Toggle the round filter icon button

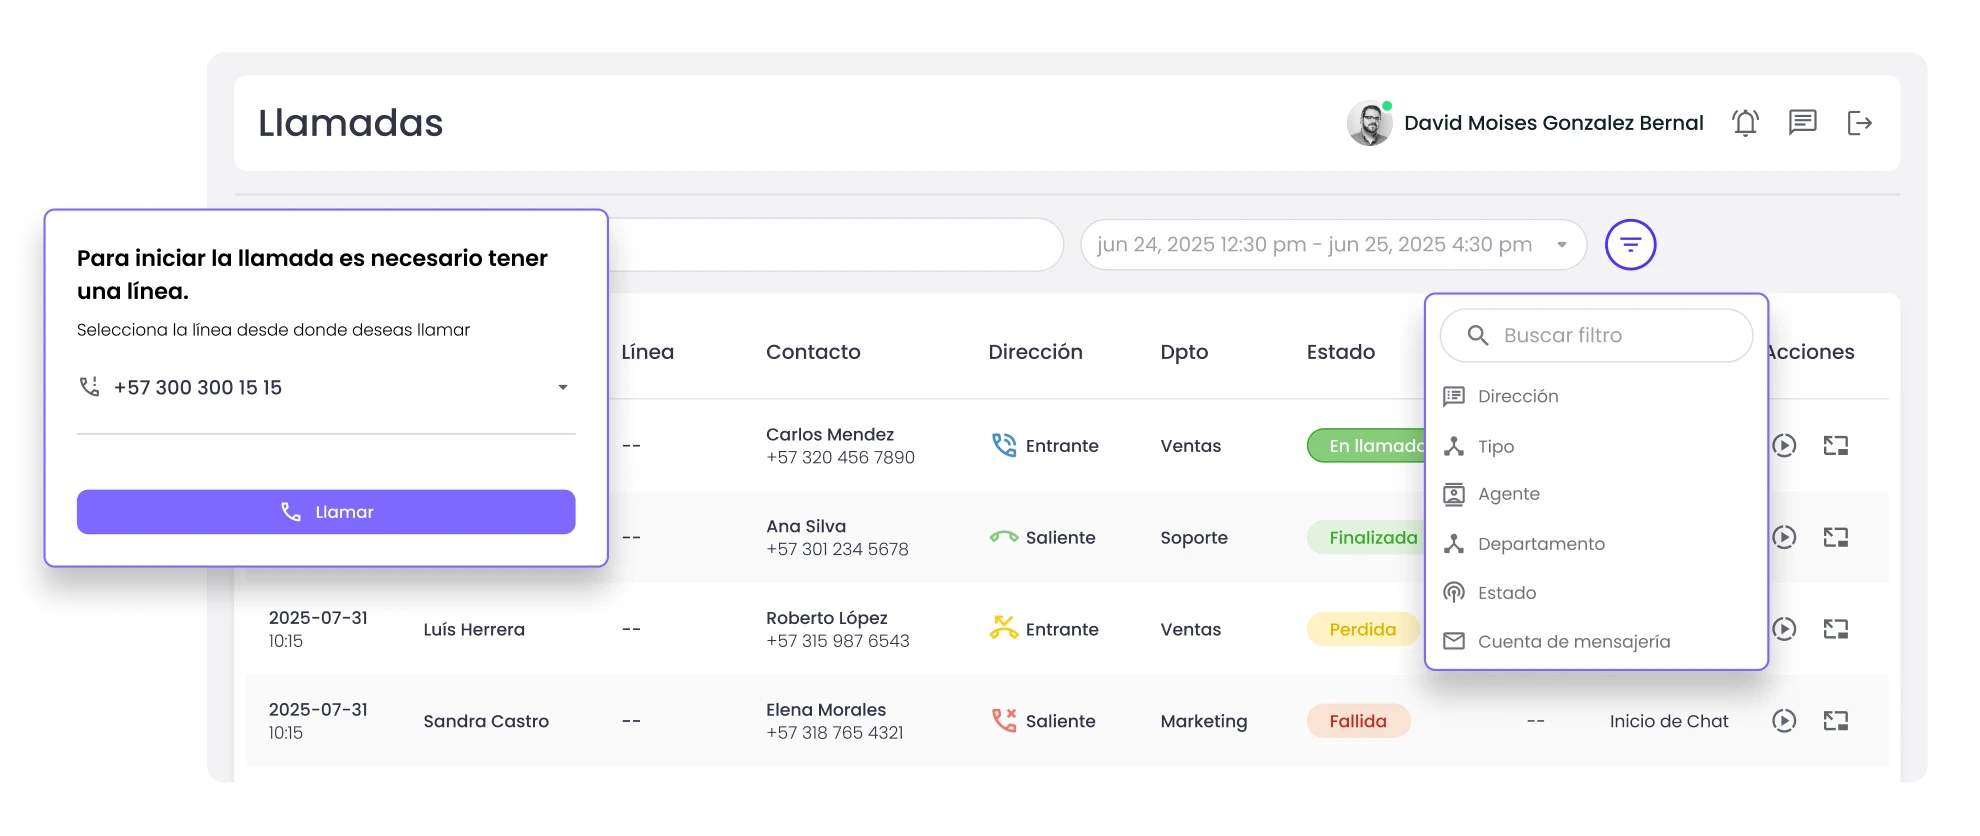[x=1630, y=245]
